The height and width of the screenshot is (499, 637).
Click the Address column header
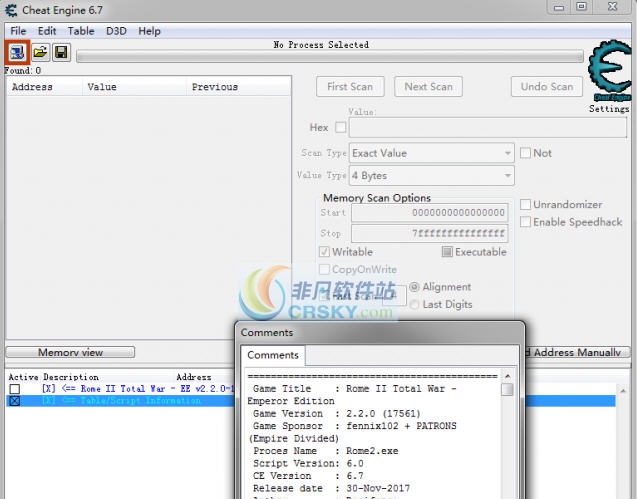[x=44, y=87]
